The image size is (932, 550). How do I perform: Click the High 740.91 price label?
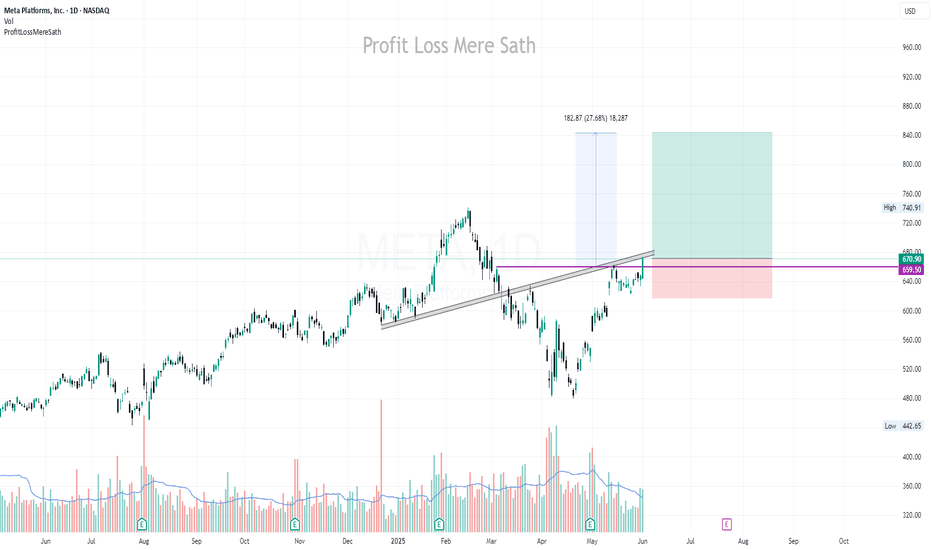coord(902,208)
